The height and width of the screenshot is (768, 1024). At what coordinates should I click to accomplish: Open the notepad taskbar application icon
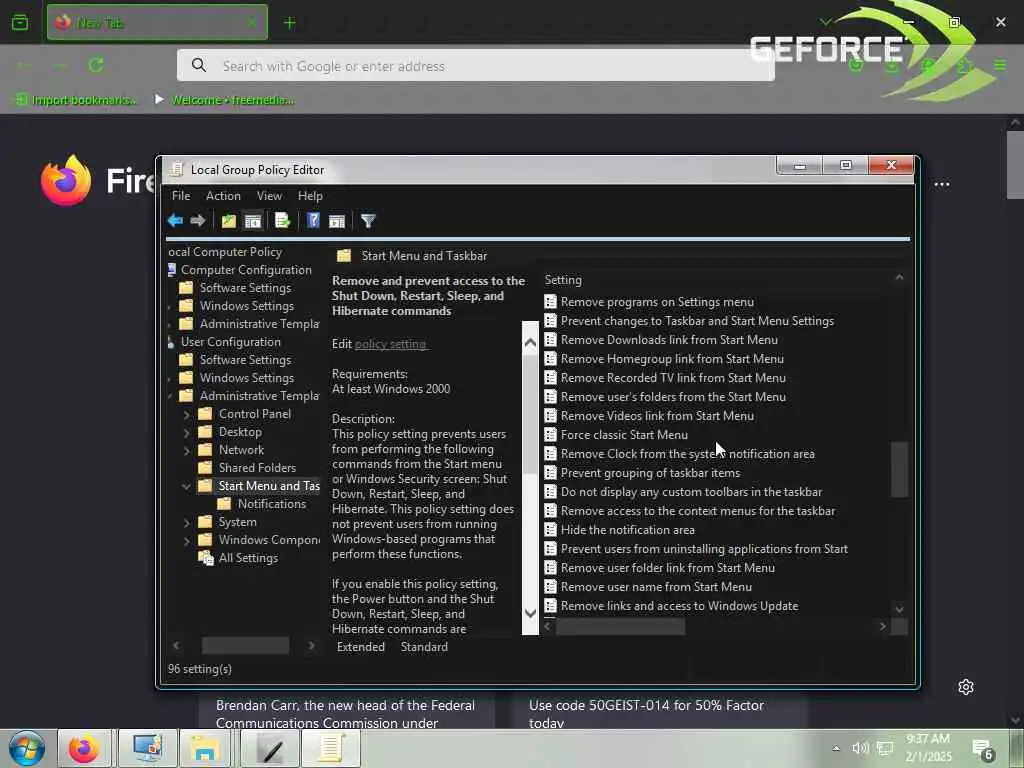330,748
